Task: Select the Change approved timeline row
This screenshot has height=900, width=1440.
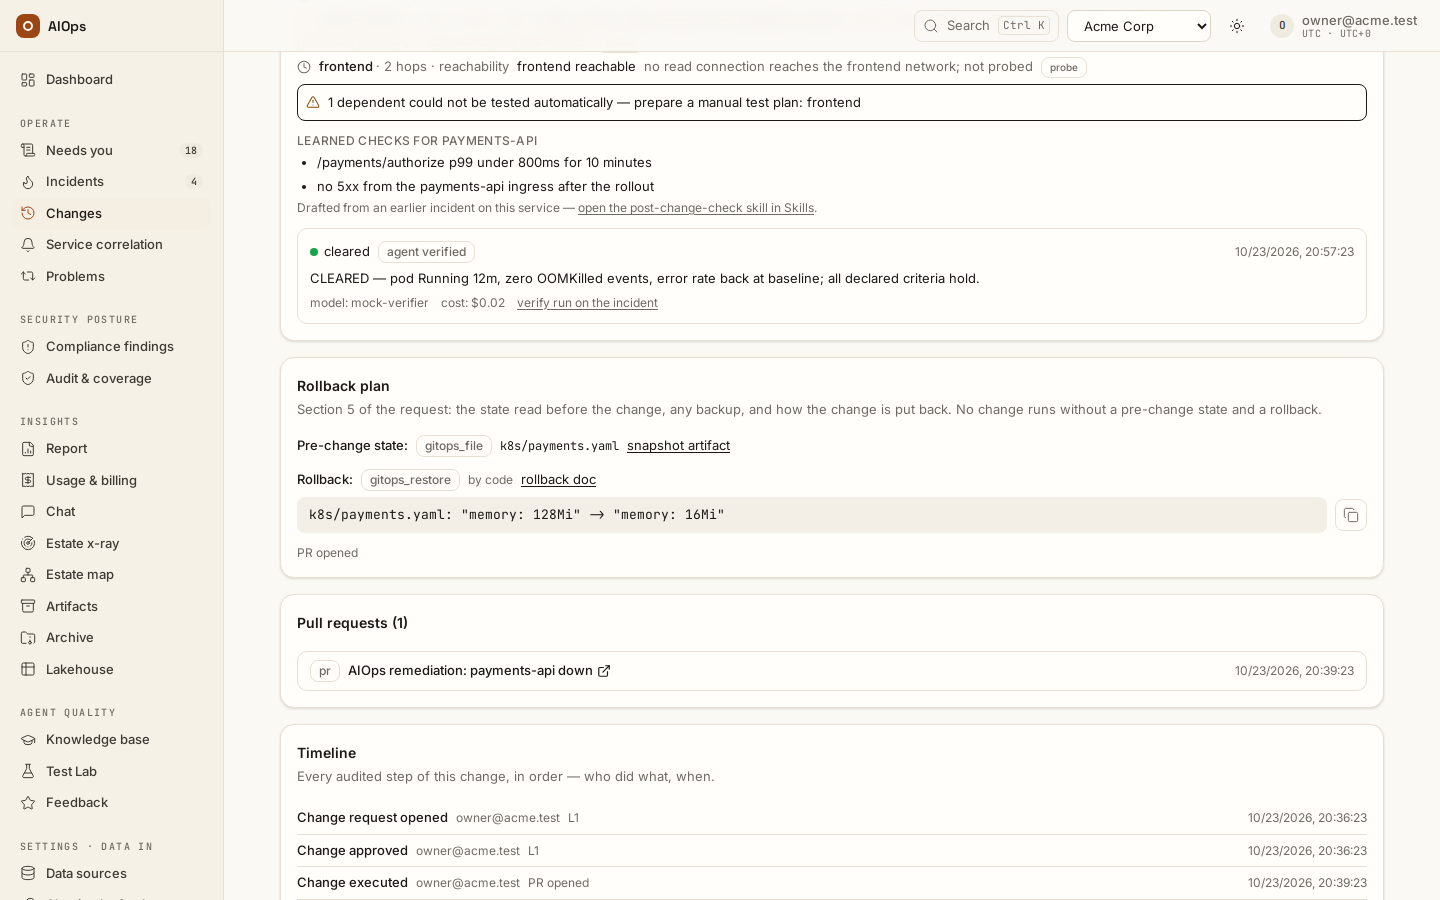Action: pyautogui.click(x=832, y=851)
